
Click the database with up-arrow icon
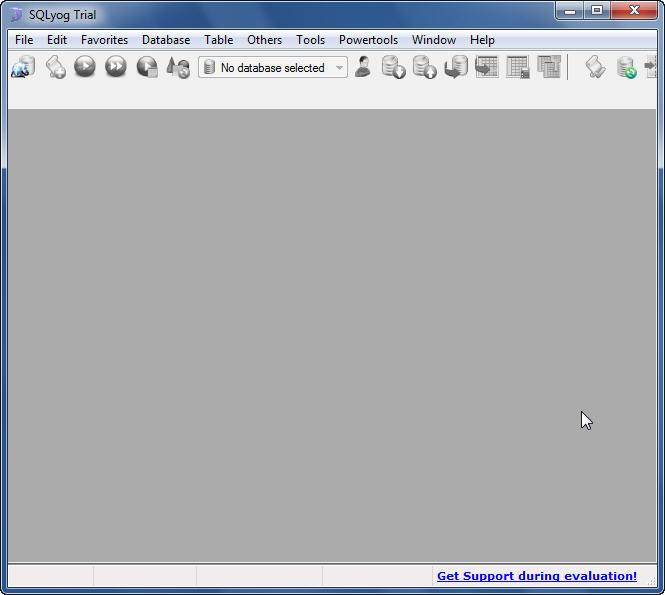(425, 67)
